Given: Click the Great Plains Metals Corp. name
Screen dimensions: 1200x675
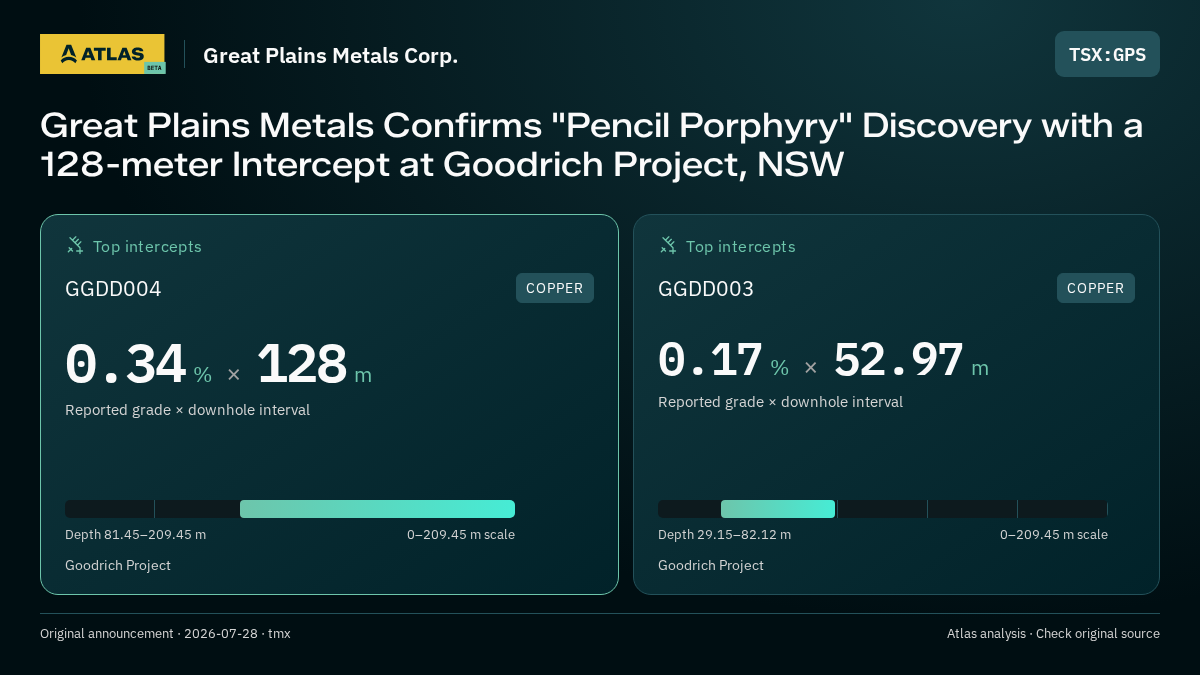Looking at the screenshot, I should click(330, 55).
